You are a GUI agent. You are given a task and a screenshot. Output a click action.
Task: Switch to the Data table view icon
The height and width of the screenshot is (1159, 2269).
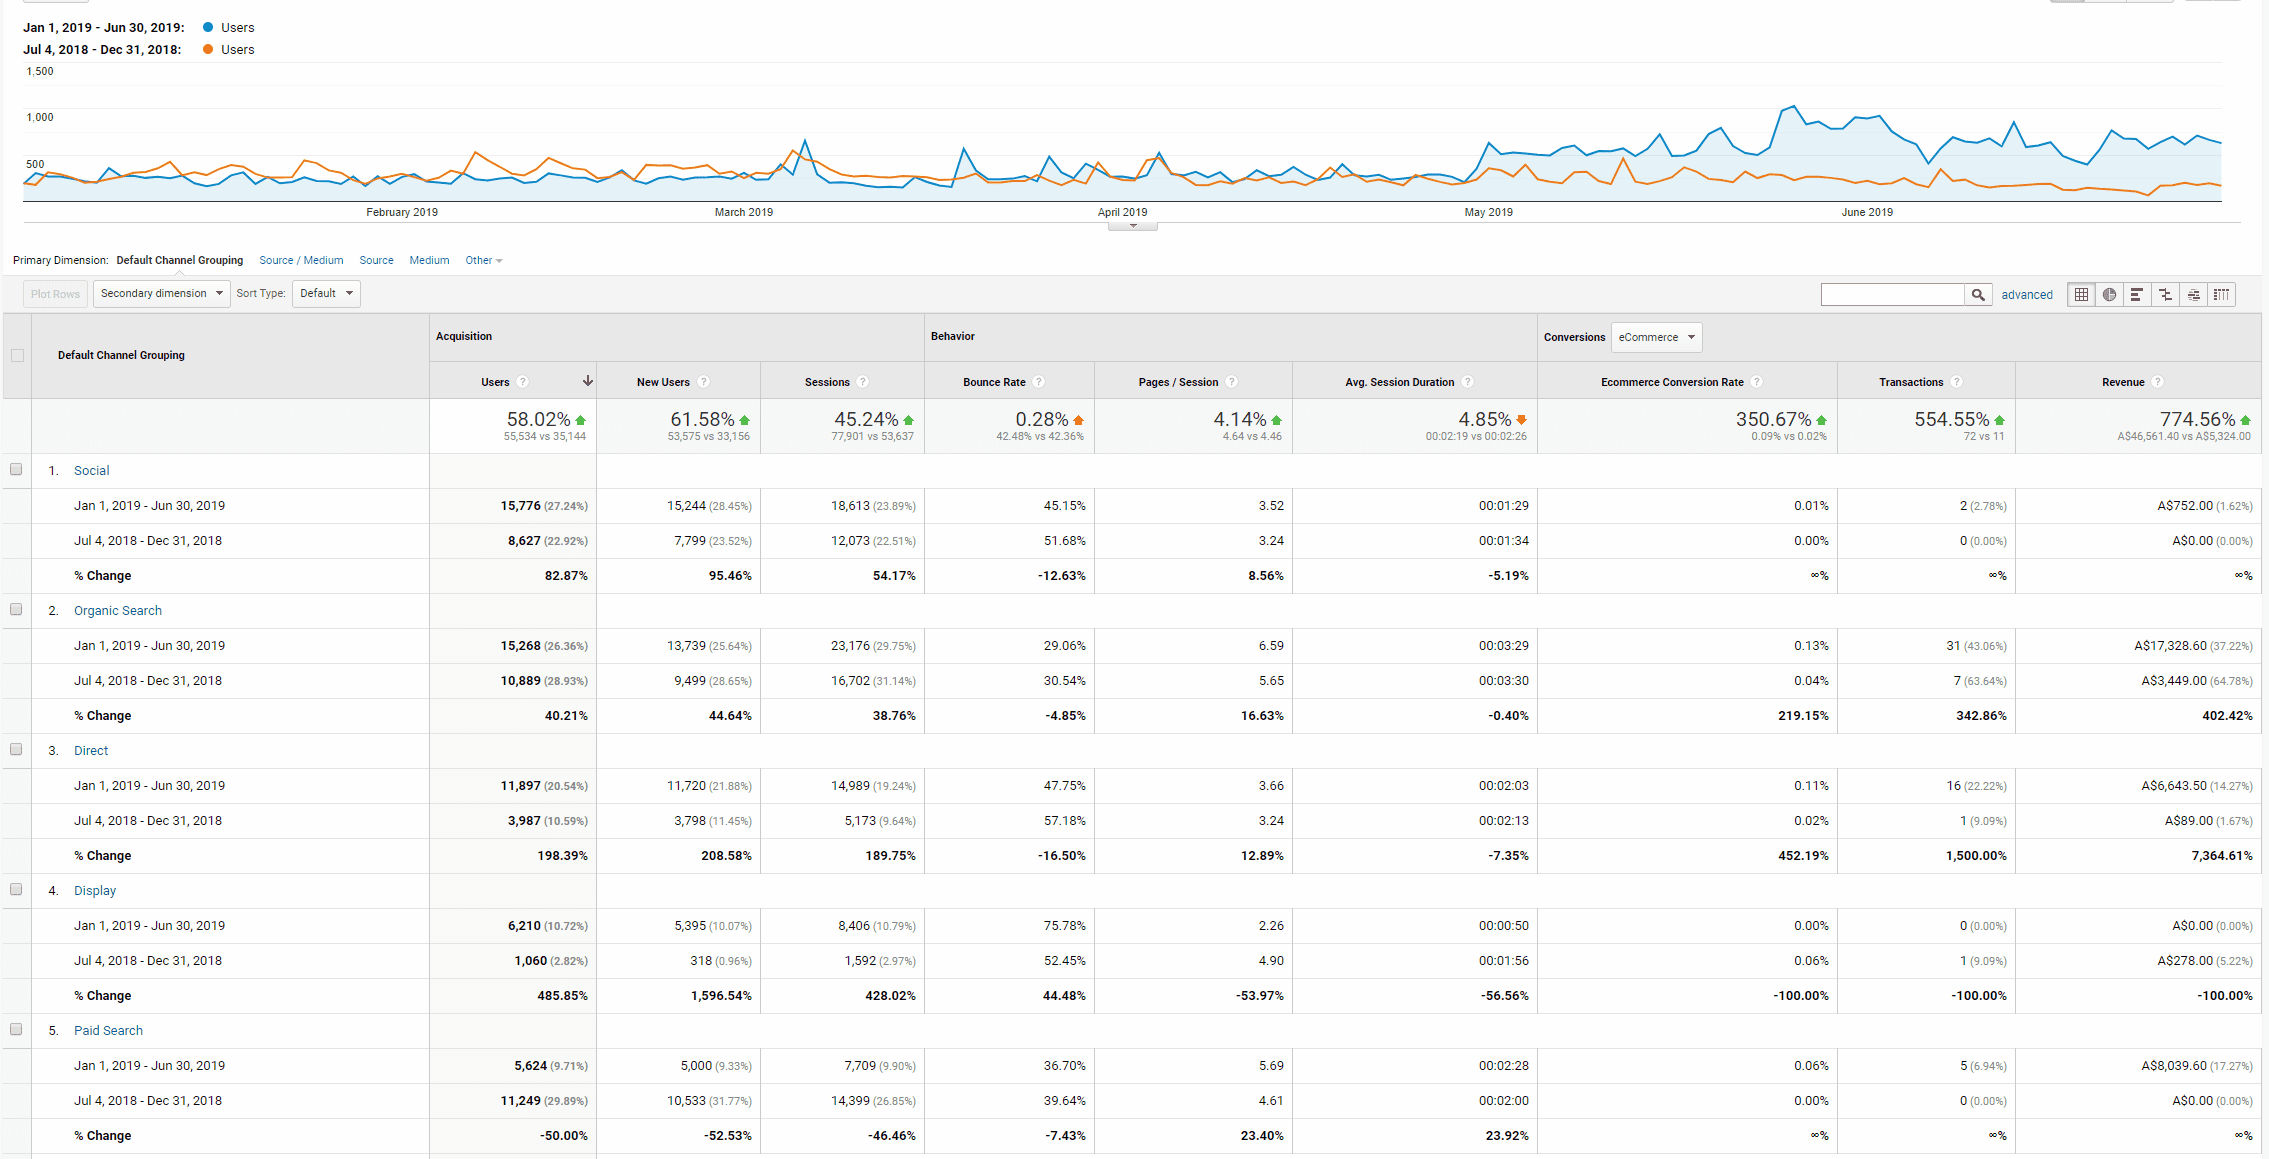pos(2081,295)
